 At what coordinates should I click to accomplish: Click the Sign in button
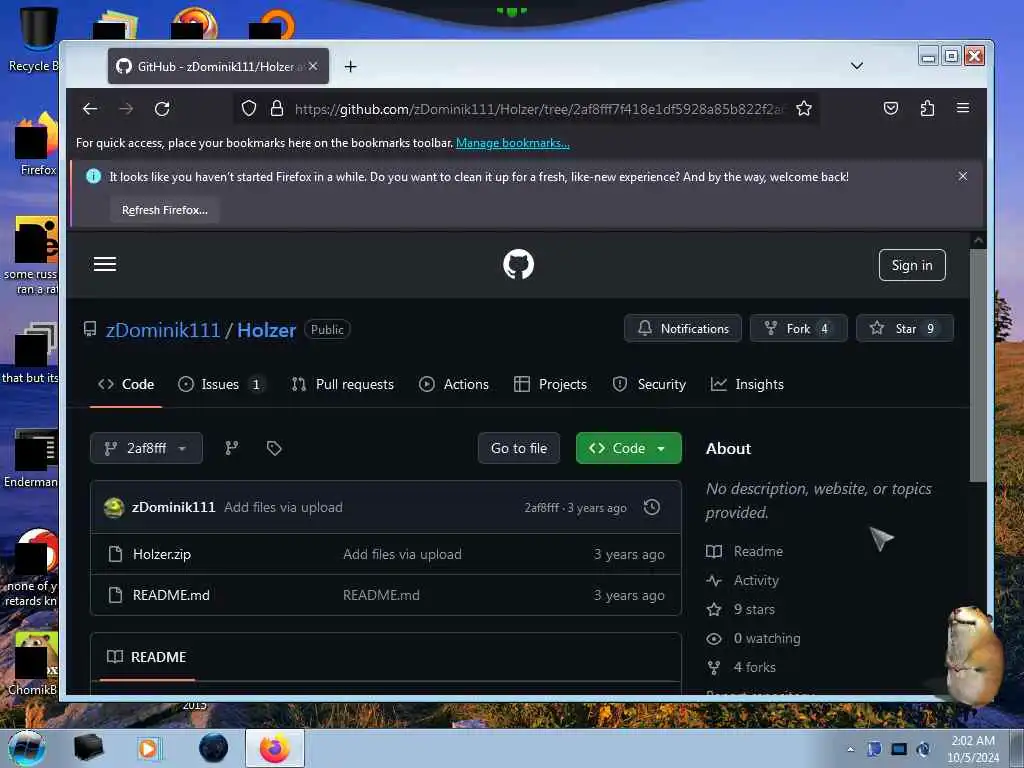tap(912, 265)
